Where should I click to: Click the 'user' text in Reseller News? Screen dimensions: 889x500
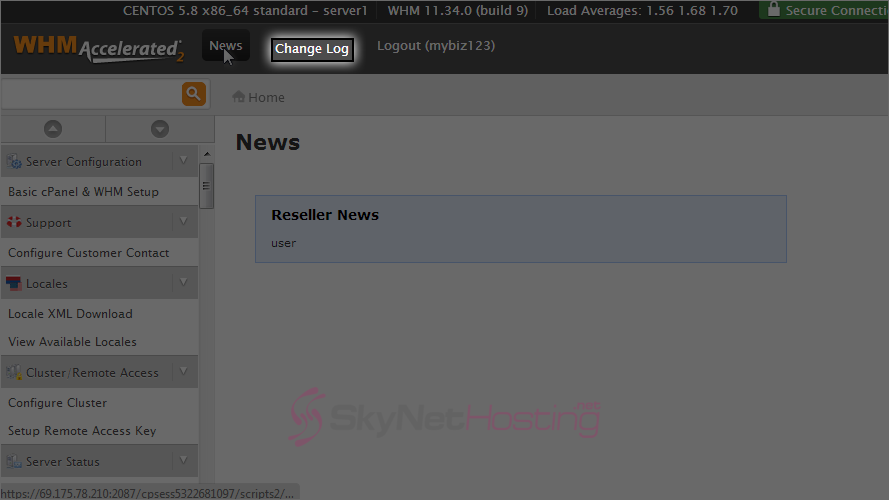coord(283,243)
